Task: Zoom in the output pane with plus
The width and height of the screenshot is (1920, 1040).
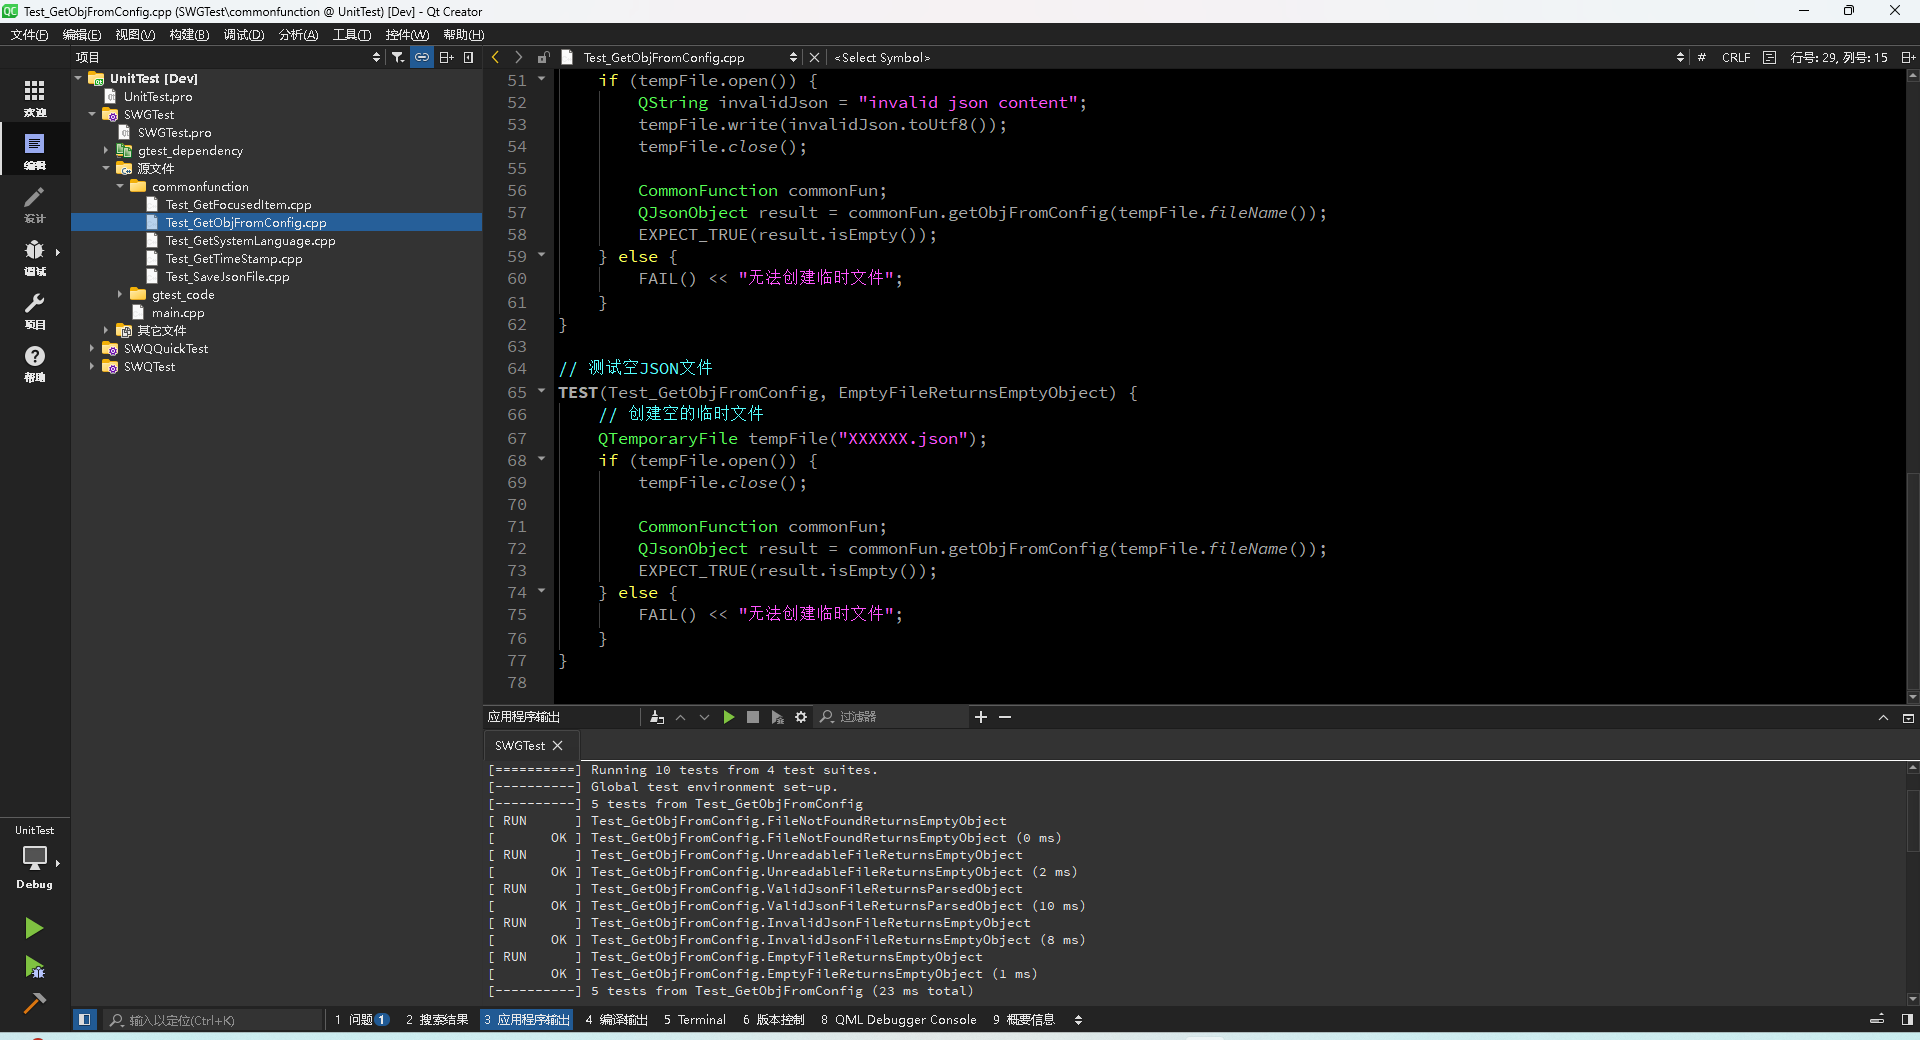Action: tap(981, 717)
